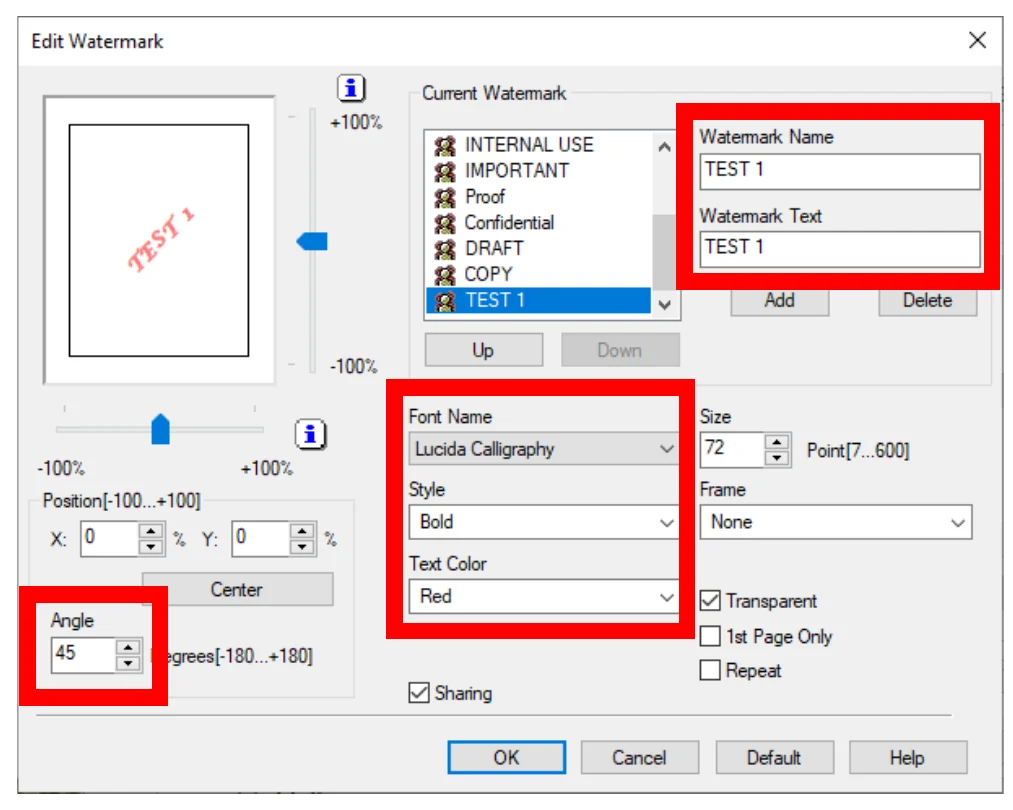Open Help for watermark dialog
The height and width of the screenshot is (810, 1013).
tap(908, 757)
